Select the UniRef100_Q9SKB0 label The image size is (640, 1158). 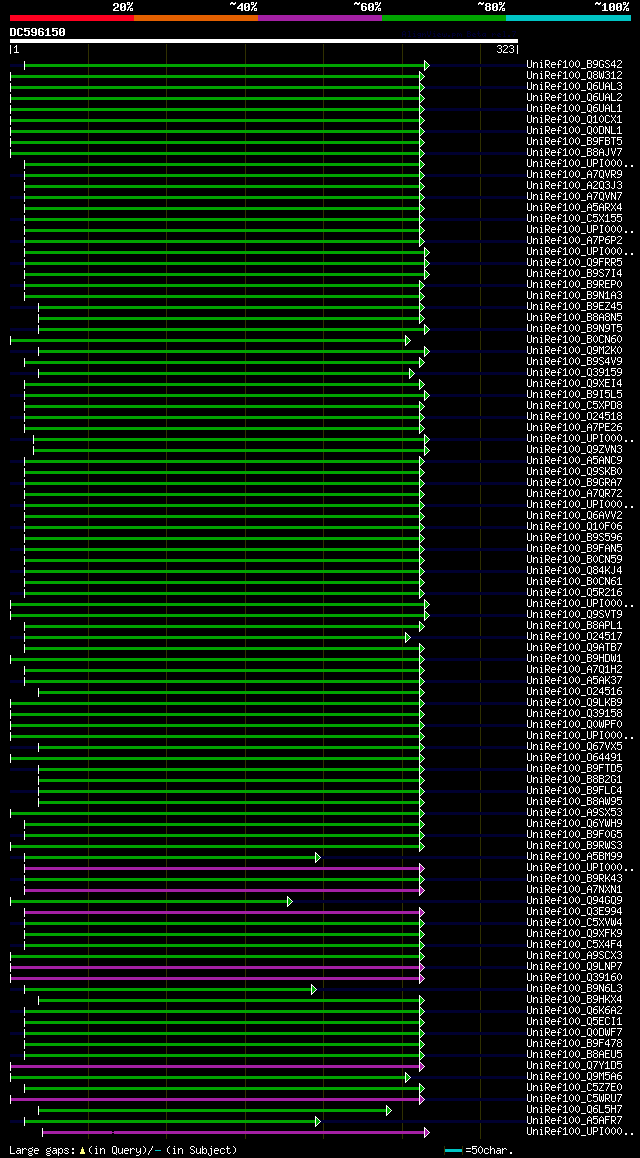(x=574, y=472)
